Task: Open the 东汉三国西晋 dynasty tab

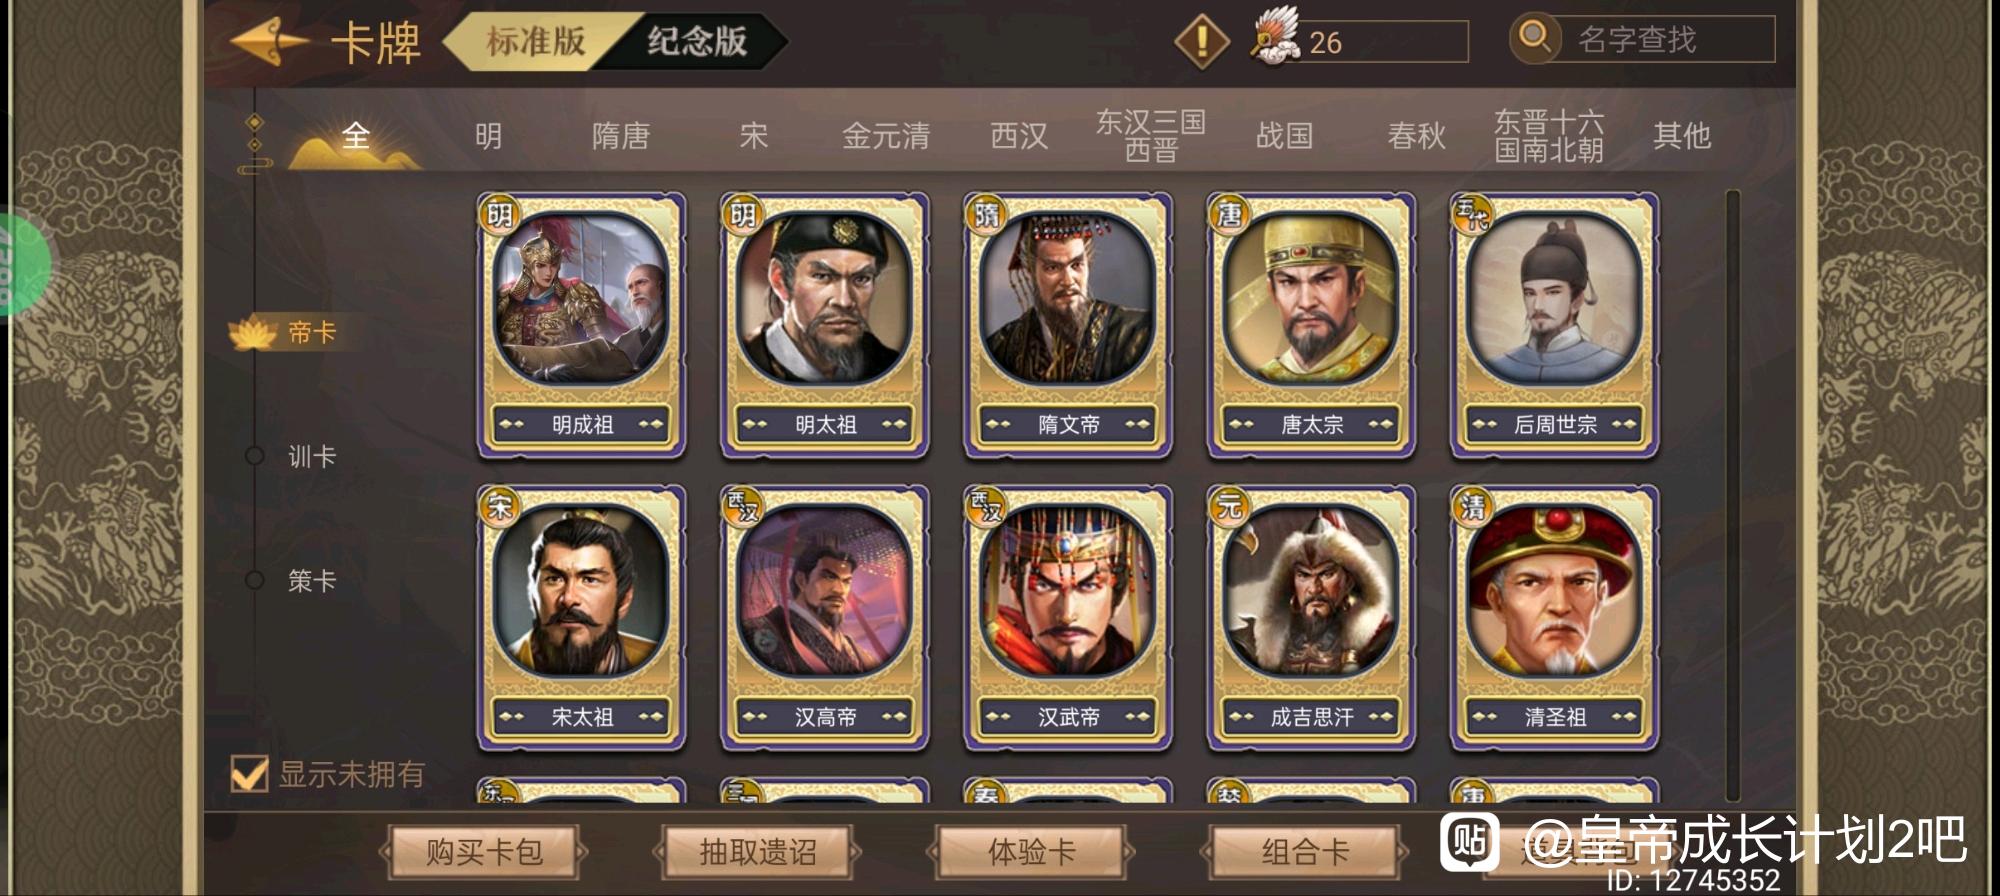Action: [1151, 136]
